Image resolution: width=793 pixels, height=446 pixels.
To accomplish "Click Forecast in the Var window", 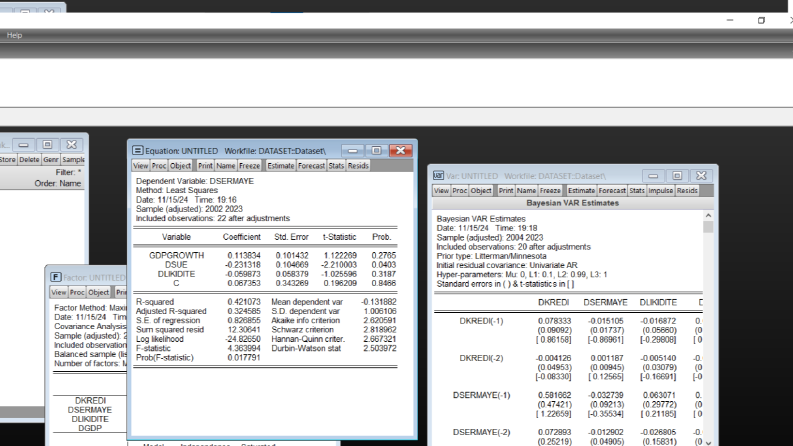I will coord(611,191).
